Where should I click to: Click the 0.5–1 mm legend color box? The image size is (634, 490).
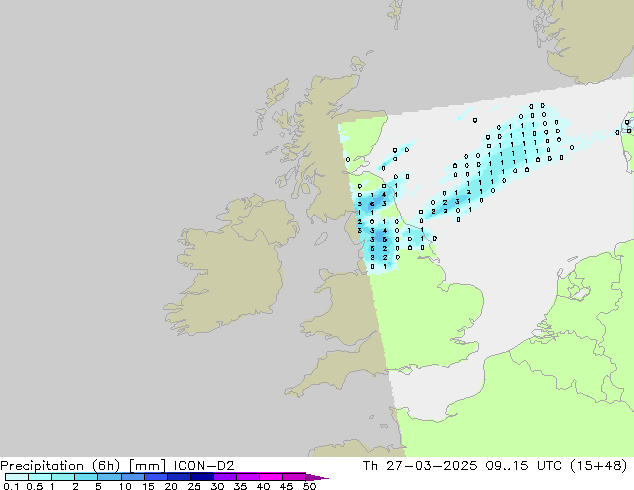point(40,477)
